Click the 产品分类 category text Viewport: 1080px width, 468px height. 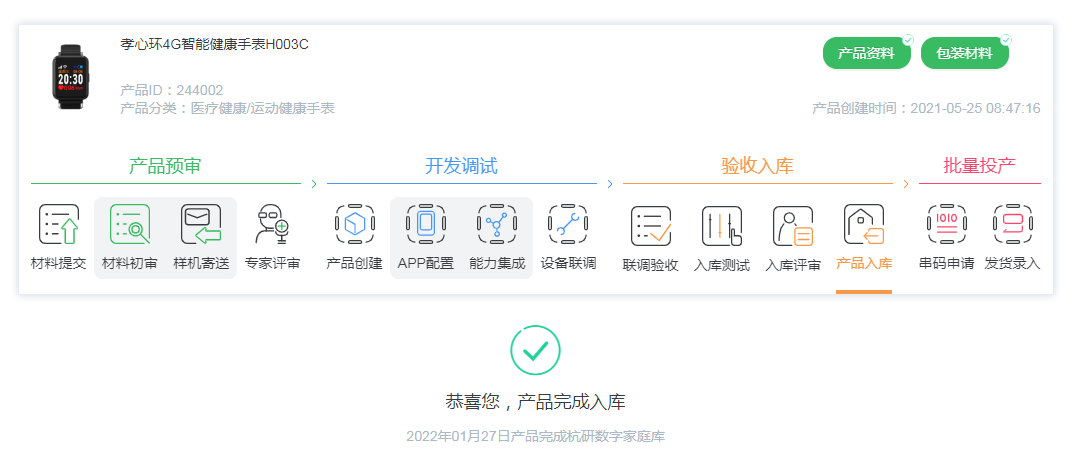(227, 108)
